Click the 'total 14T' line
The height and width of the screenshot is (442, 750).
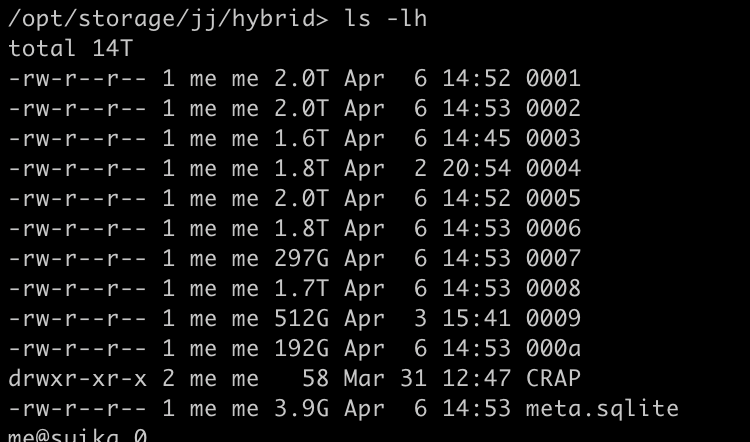tap(77, 48)
